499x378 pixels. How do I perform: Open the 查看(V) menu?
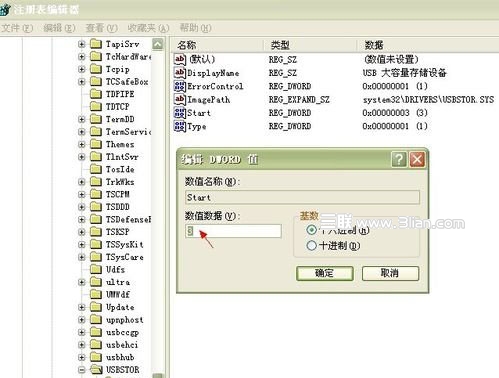tap(102, 28)
